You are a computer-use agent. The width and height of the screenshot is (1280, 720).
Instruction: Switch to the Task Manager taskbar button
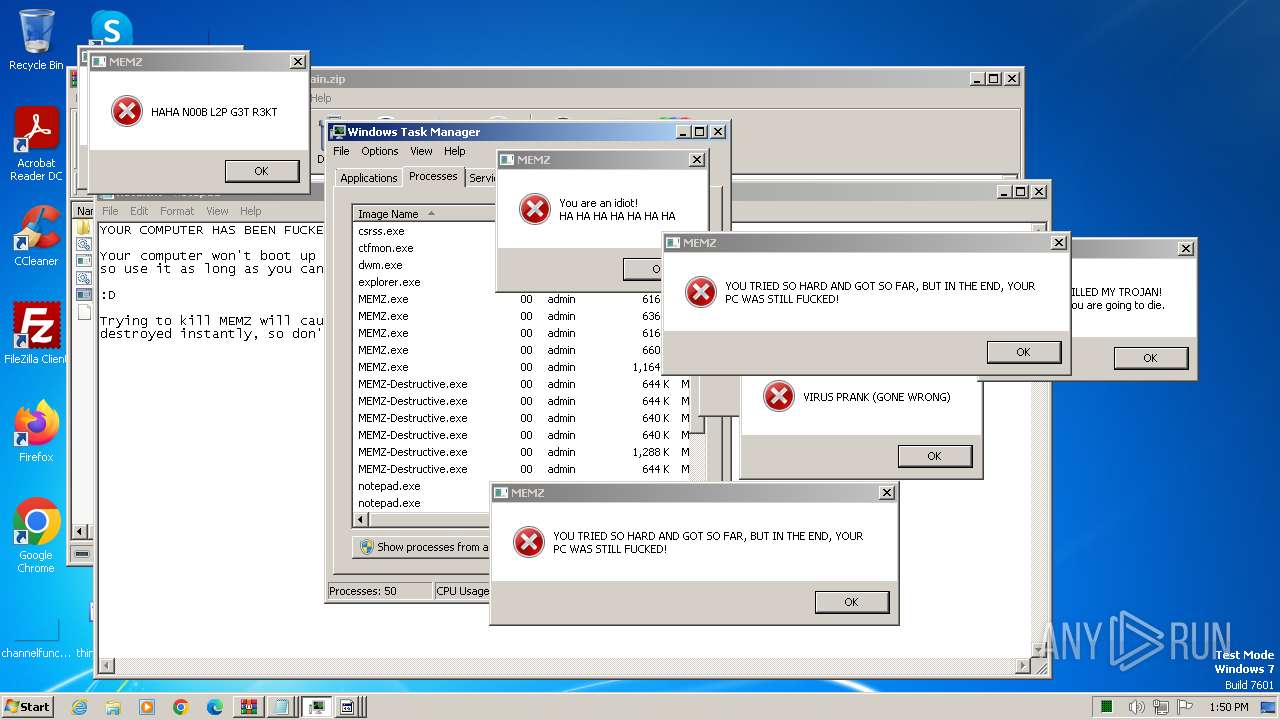pos(316,707)
